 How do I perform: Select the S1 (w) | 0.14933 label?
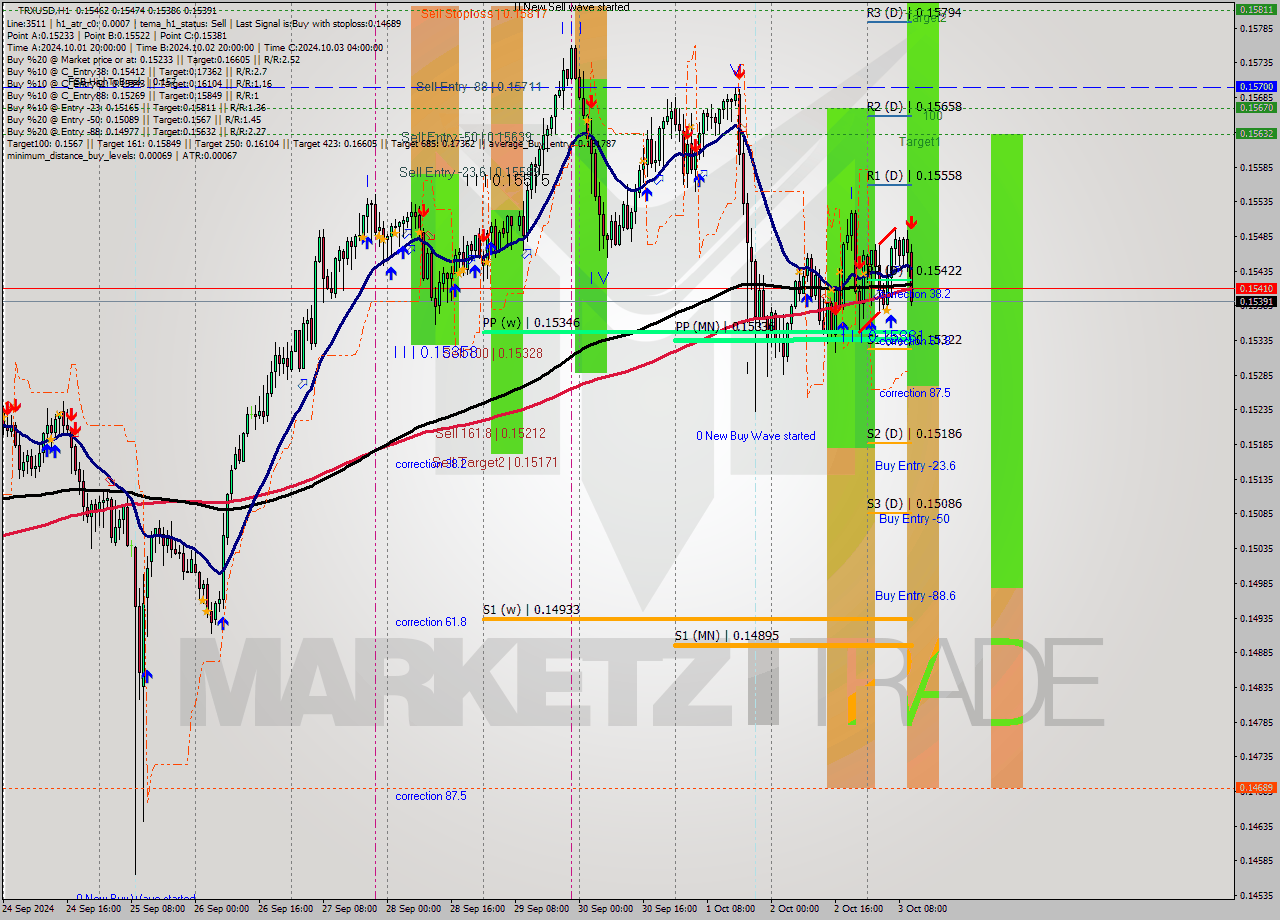click(531, 609)
